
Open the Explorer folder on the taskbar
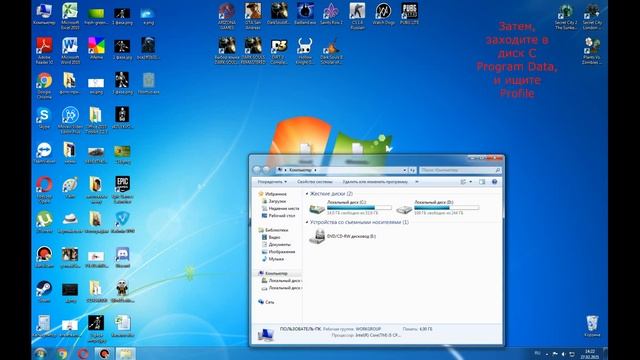tap(125, 353)
